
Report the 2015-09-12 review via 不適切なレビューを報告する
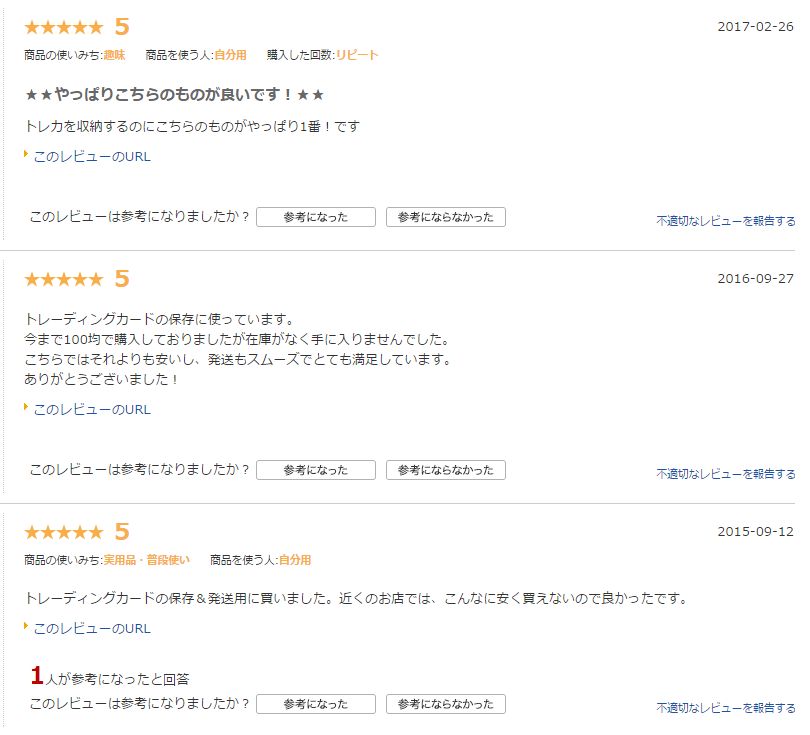point(725,707)
